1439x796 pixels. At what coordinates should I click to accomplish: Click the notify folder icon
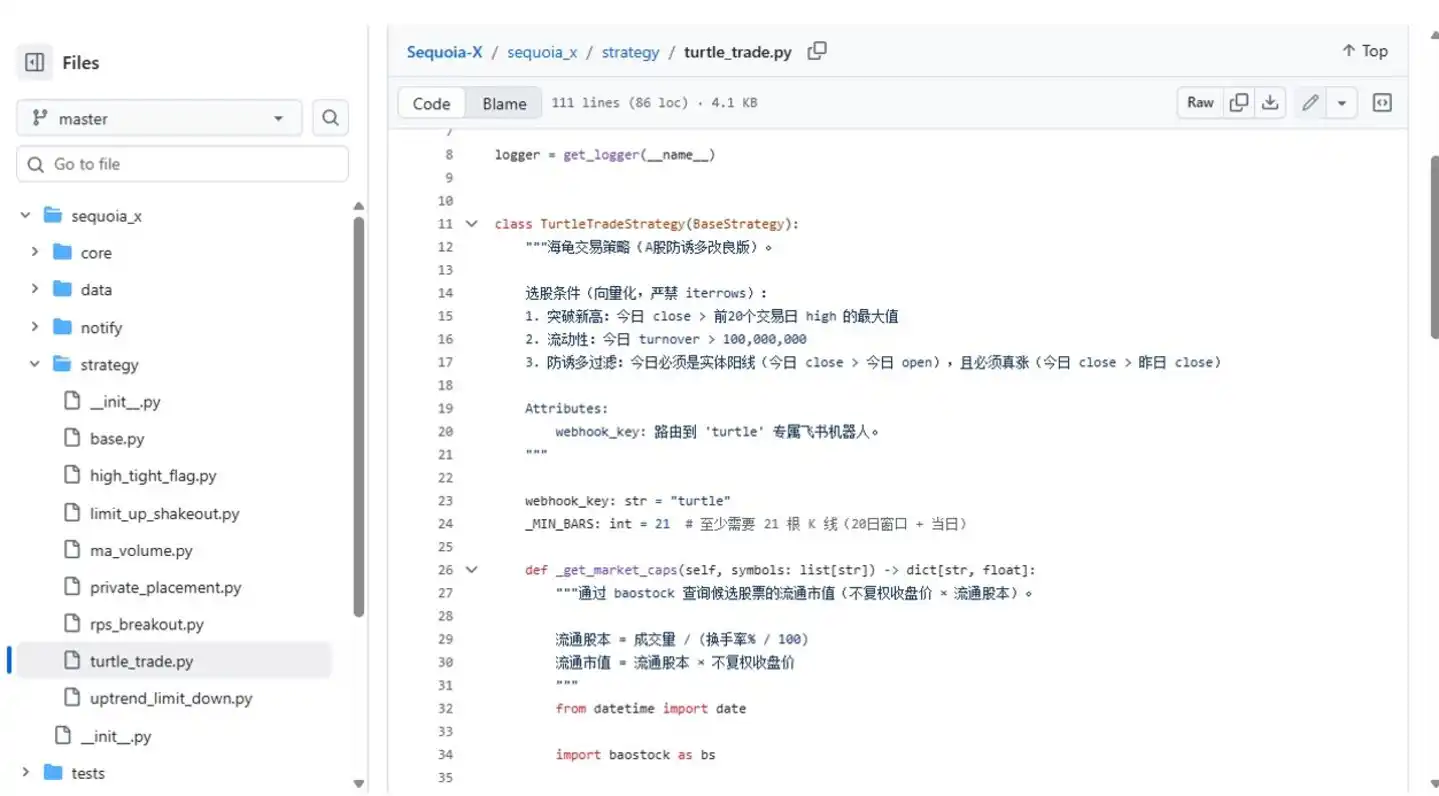tap(62, 327)
